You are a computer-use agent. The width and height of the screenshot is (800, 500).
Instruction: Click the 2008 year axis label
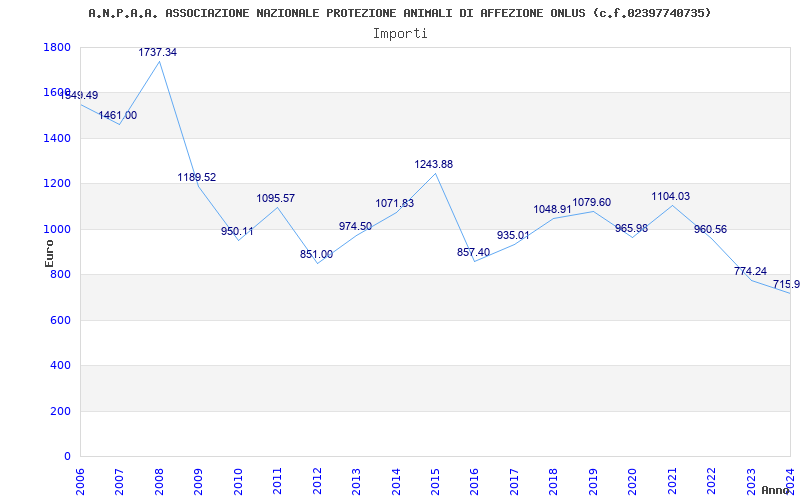point(159,481)
